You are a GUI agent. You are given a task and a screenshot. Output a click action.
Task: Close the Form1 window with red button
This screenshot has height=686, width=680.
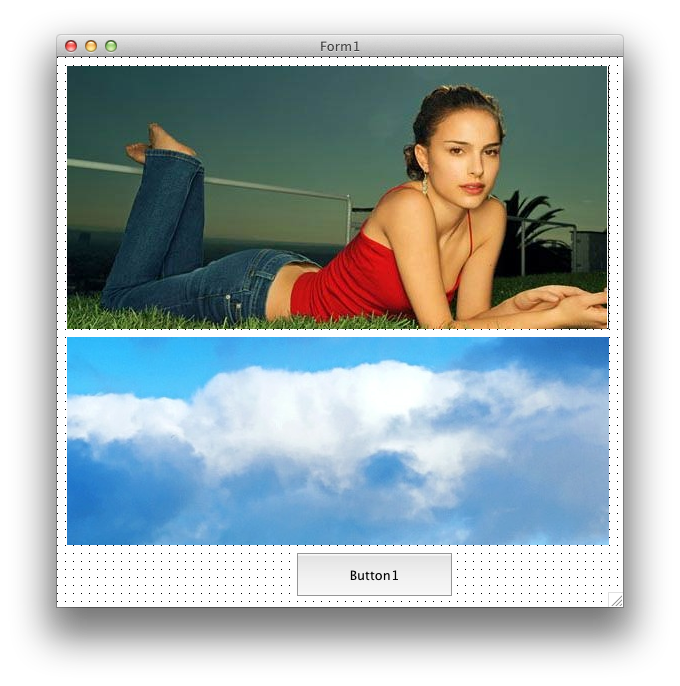[71, 46]
